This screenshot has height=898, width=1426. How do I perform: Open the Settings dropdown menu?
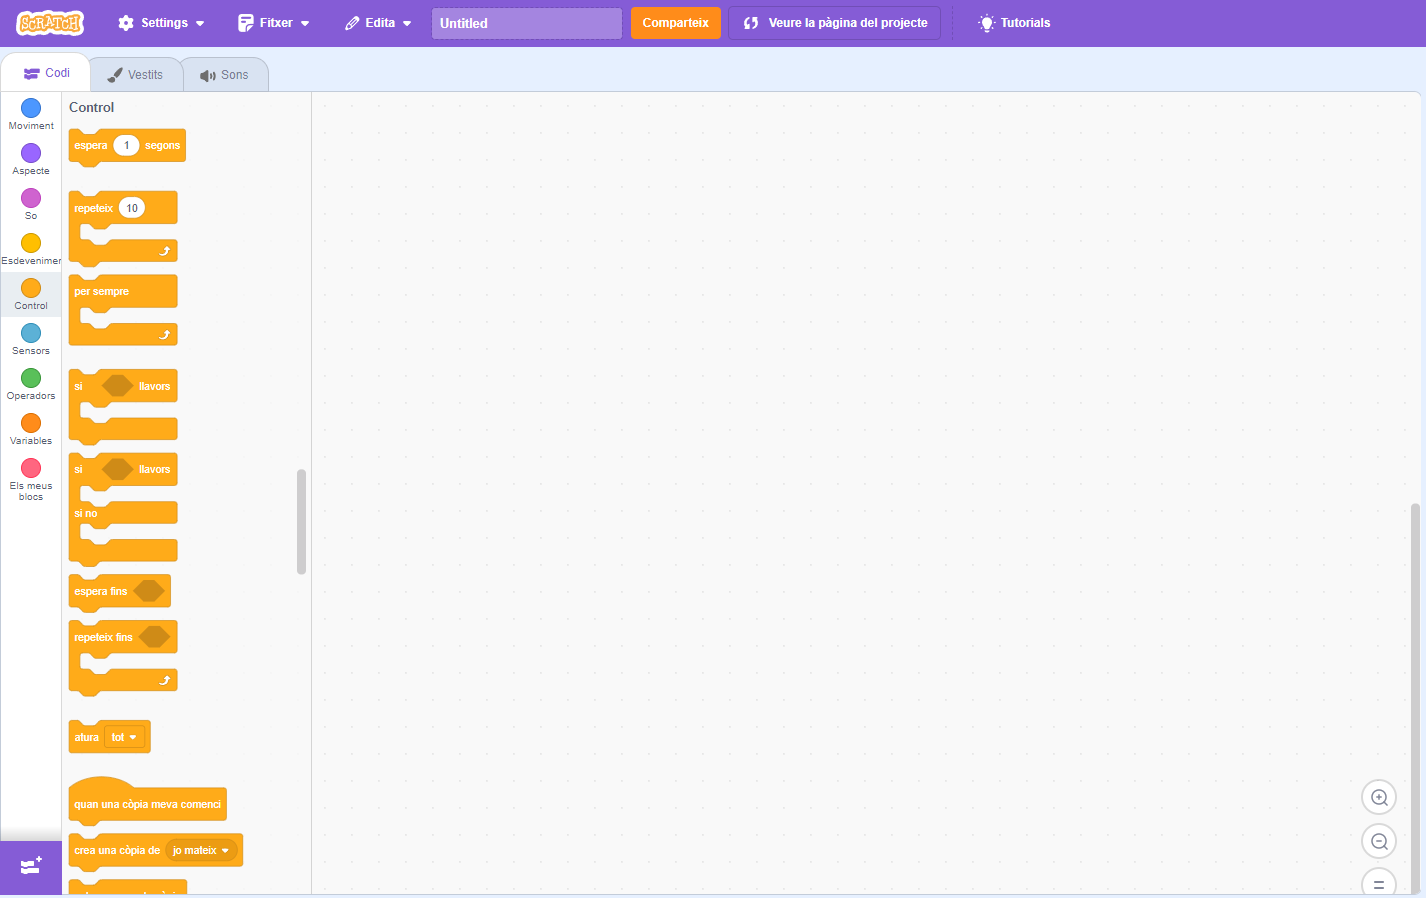(161, 23)
